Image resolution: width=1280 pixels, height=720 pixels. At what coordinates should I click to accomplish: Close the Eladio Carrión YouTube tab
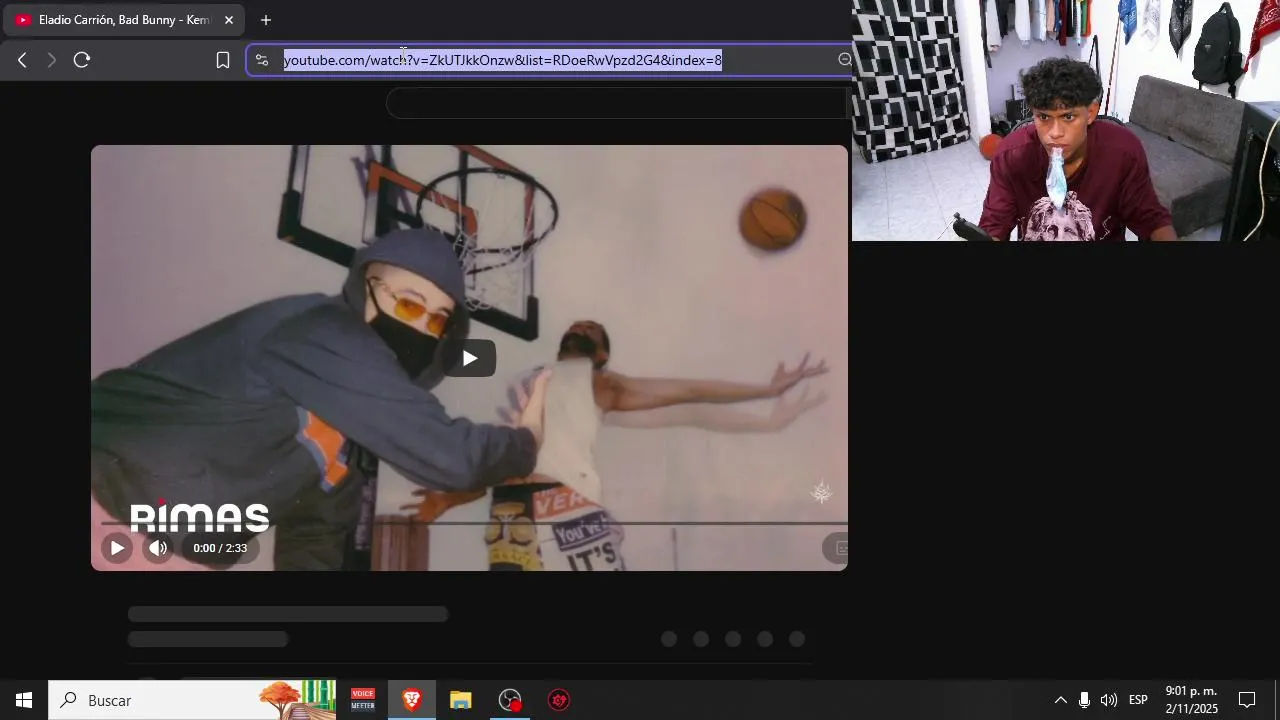(228, 20)
